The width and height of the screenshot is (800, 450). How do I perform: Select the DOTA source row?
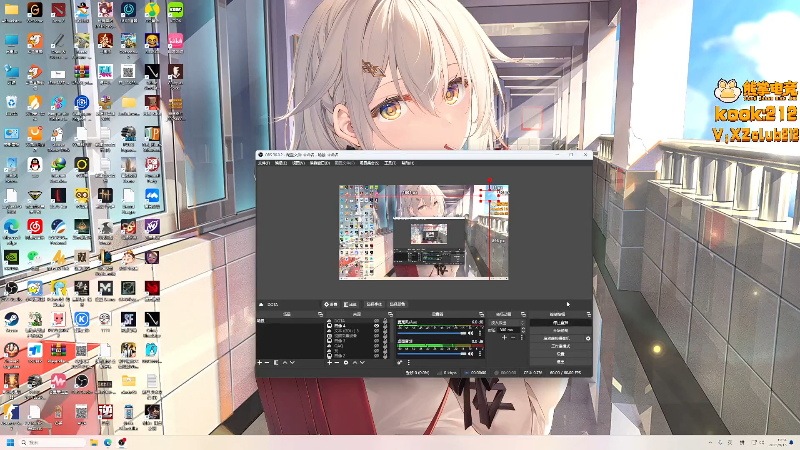[x=357, y=321]
